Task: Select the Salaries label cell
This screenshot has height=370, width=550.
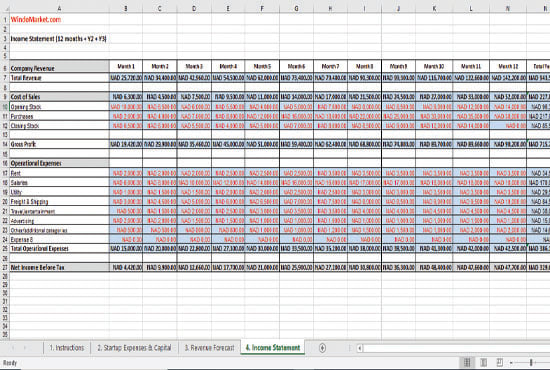Action: point(59,182)
